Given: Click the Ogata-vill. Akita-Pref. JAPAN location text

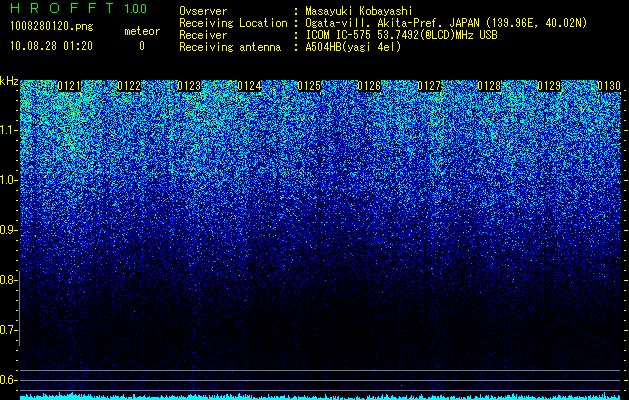Looking at the screenshot, I should (x=446, y=23).
